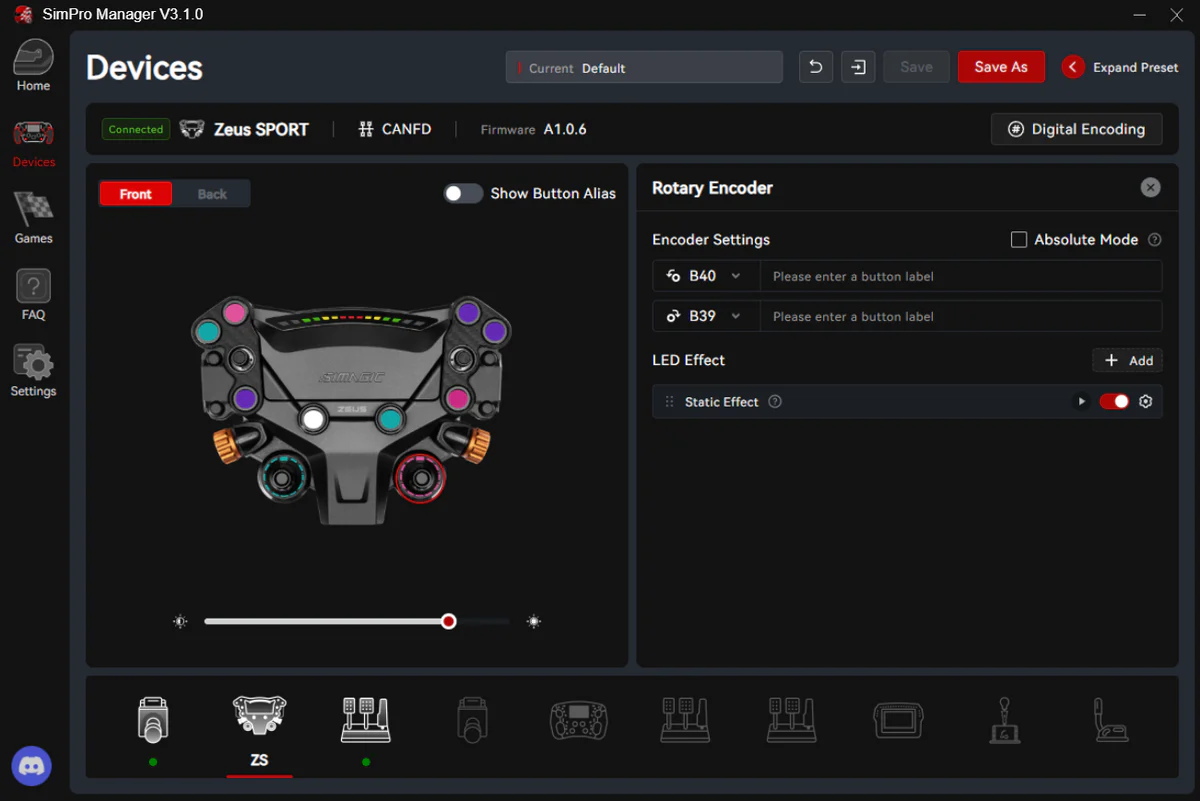Go to Settings in the sidebar

(x=33, y=371)
